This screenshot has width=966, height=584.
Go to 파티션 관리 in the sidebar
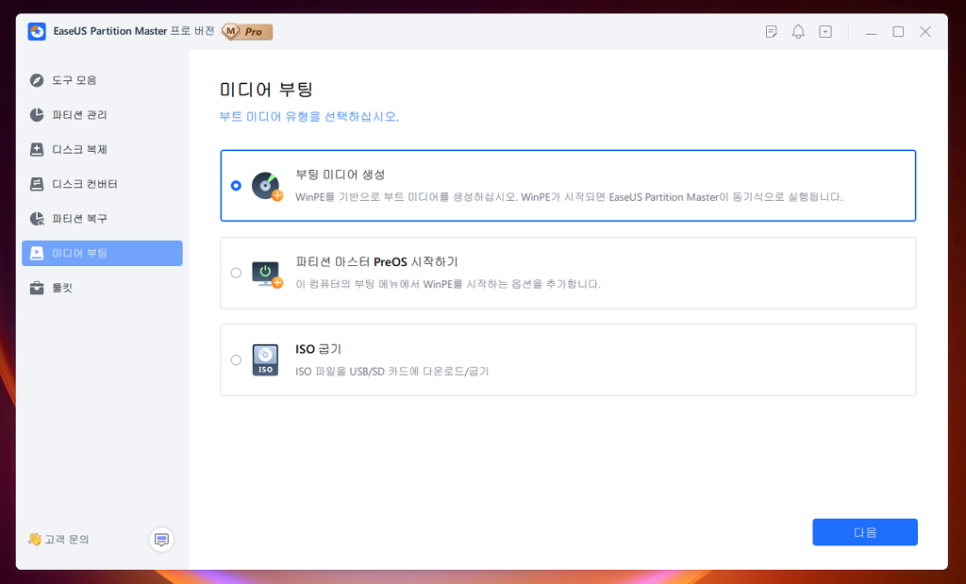pyautogui.click(x=102, y=115)
